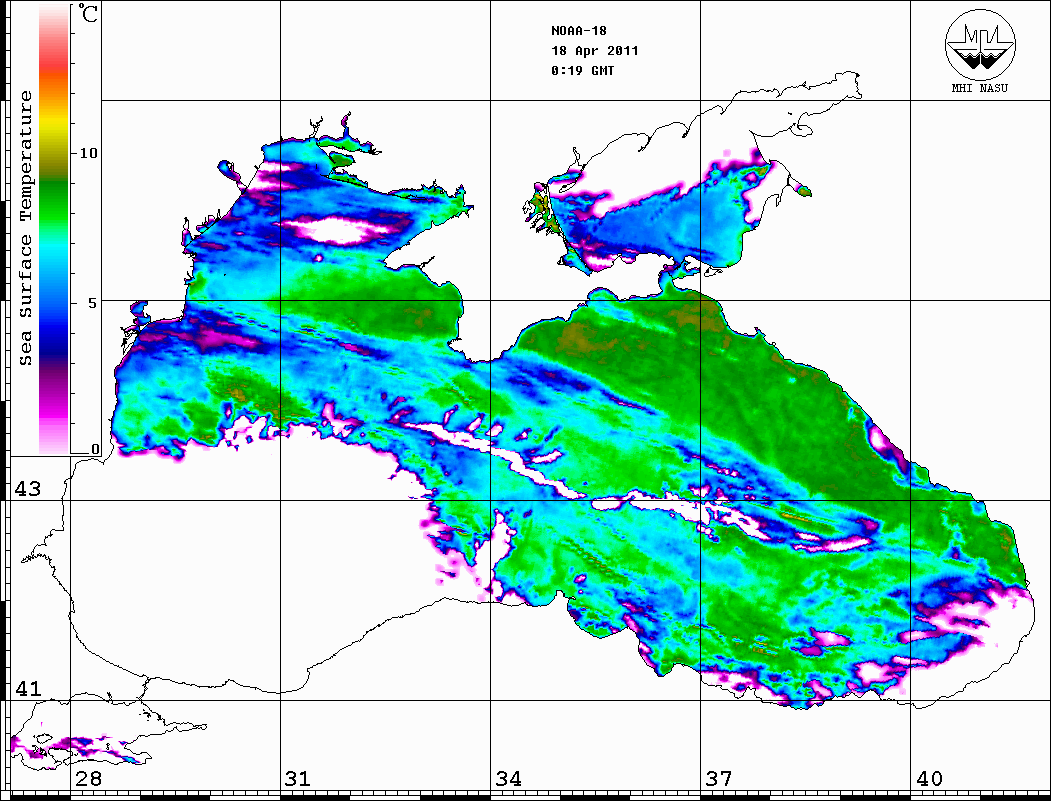1051x801 pixels.
Task: Click the latitude label "41"
Action: pyautogui.click(x=27, y=688)
